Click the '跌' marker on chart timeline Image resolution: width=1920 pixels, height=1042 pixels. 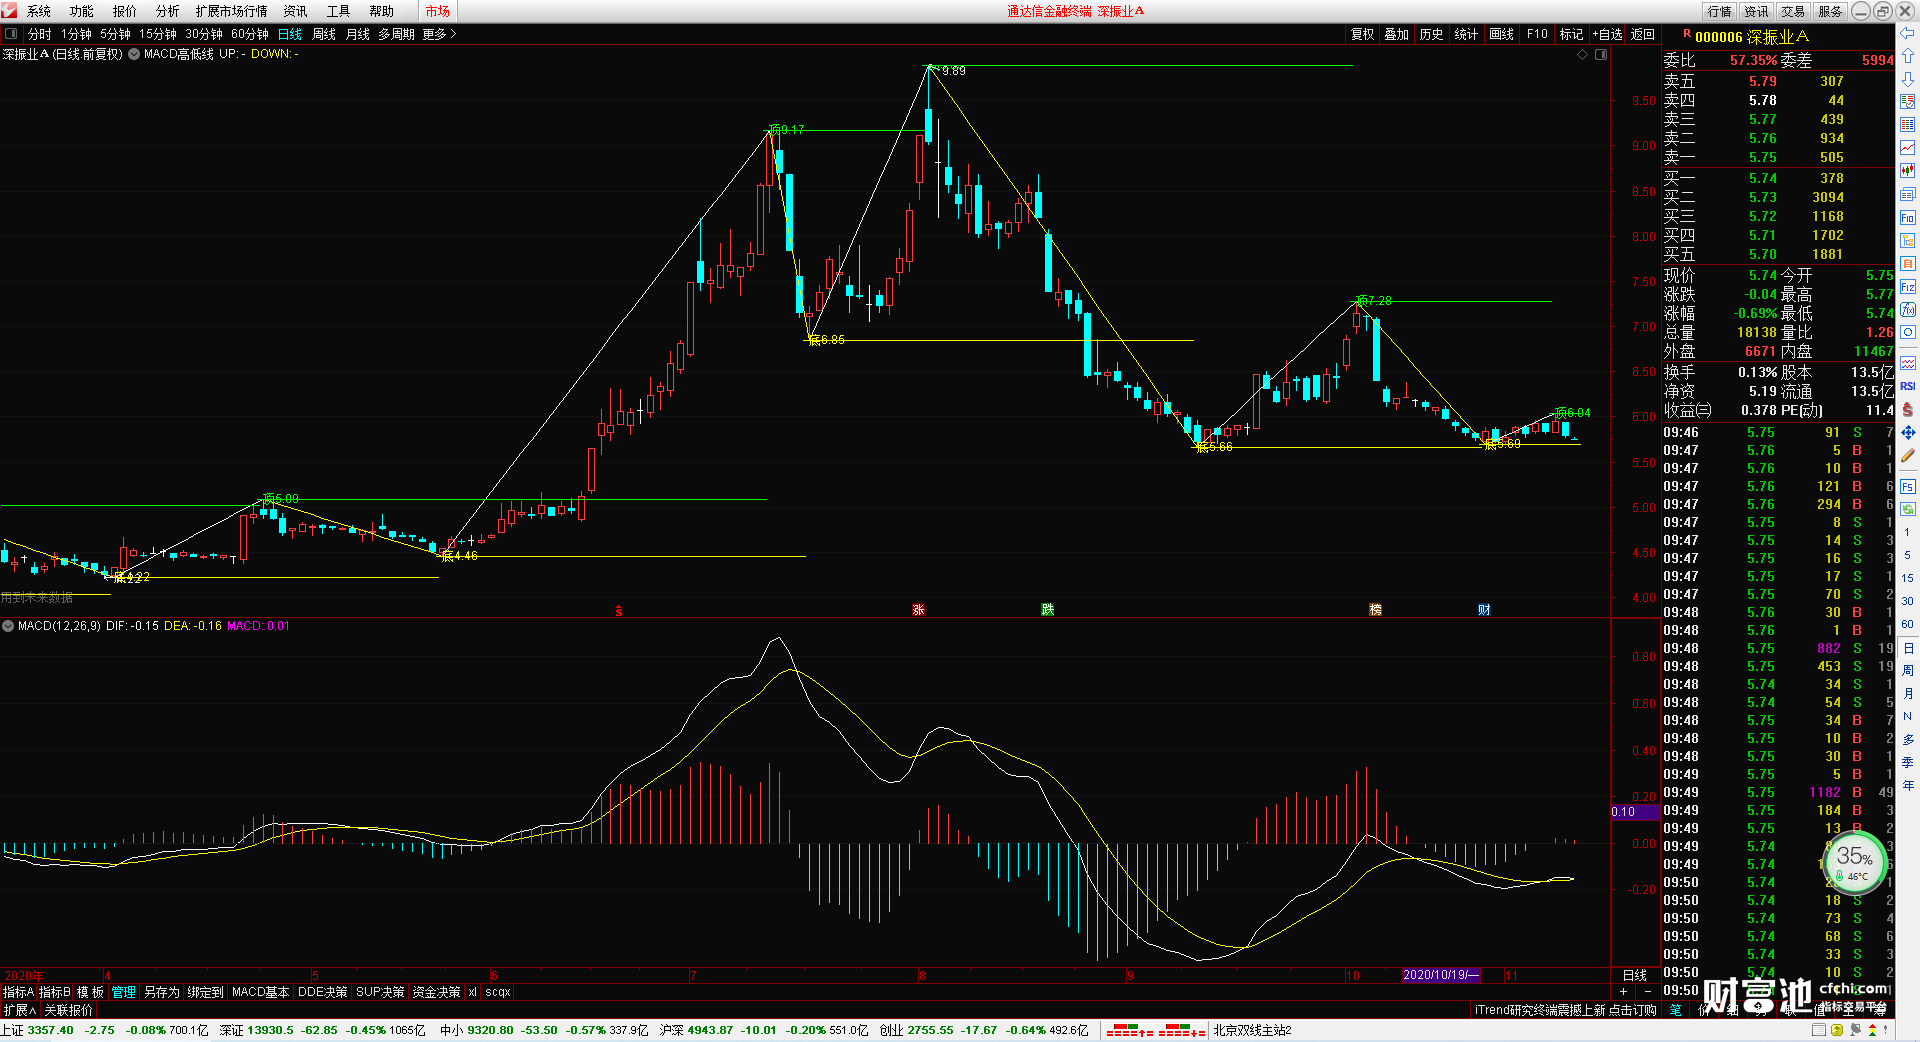[x=1047, y=609]
